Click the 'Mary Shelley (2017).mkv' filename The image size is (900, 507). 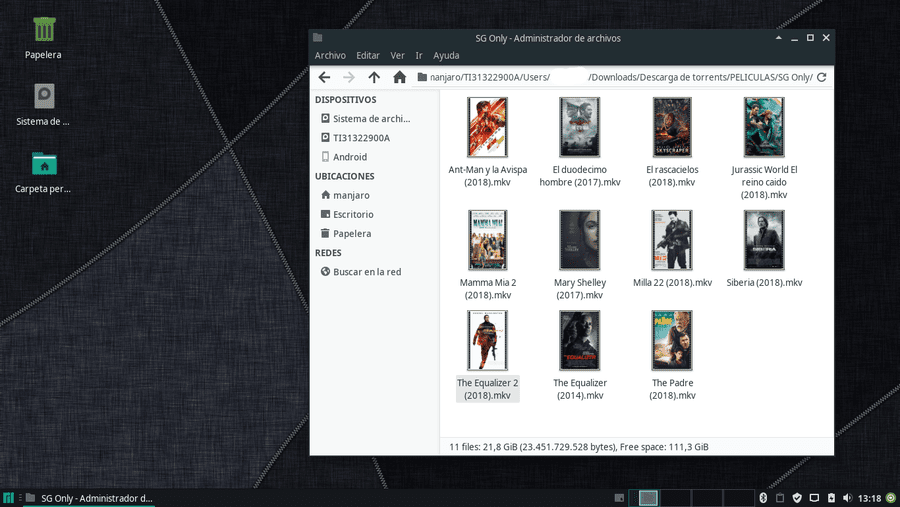[x=580, y=289]
